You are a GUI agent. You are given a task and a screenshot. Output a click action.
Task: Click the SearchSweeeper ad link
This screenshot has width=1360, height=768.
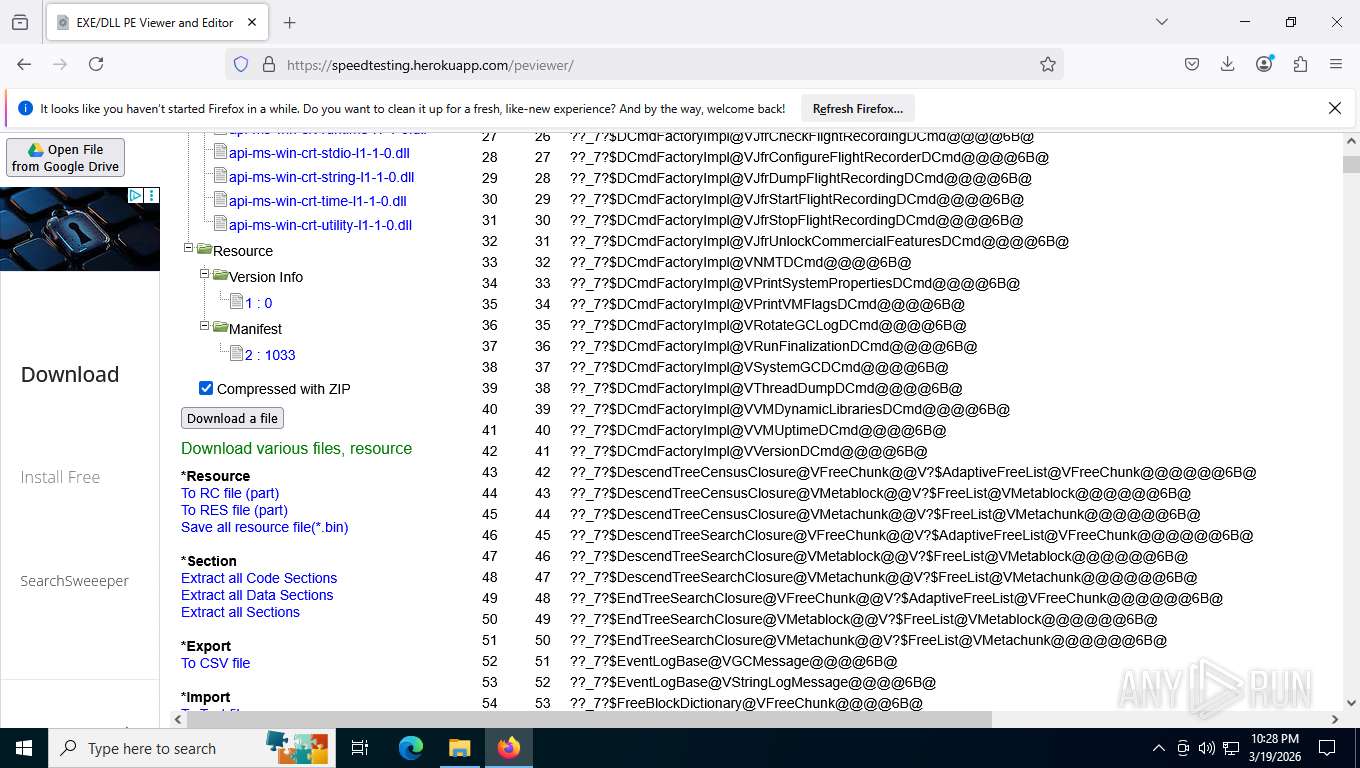74,581
